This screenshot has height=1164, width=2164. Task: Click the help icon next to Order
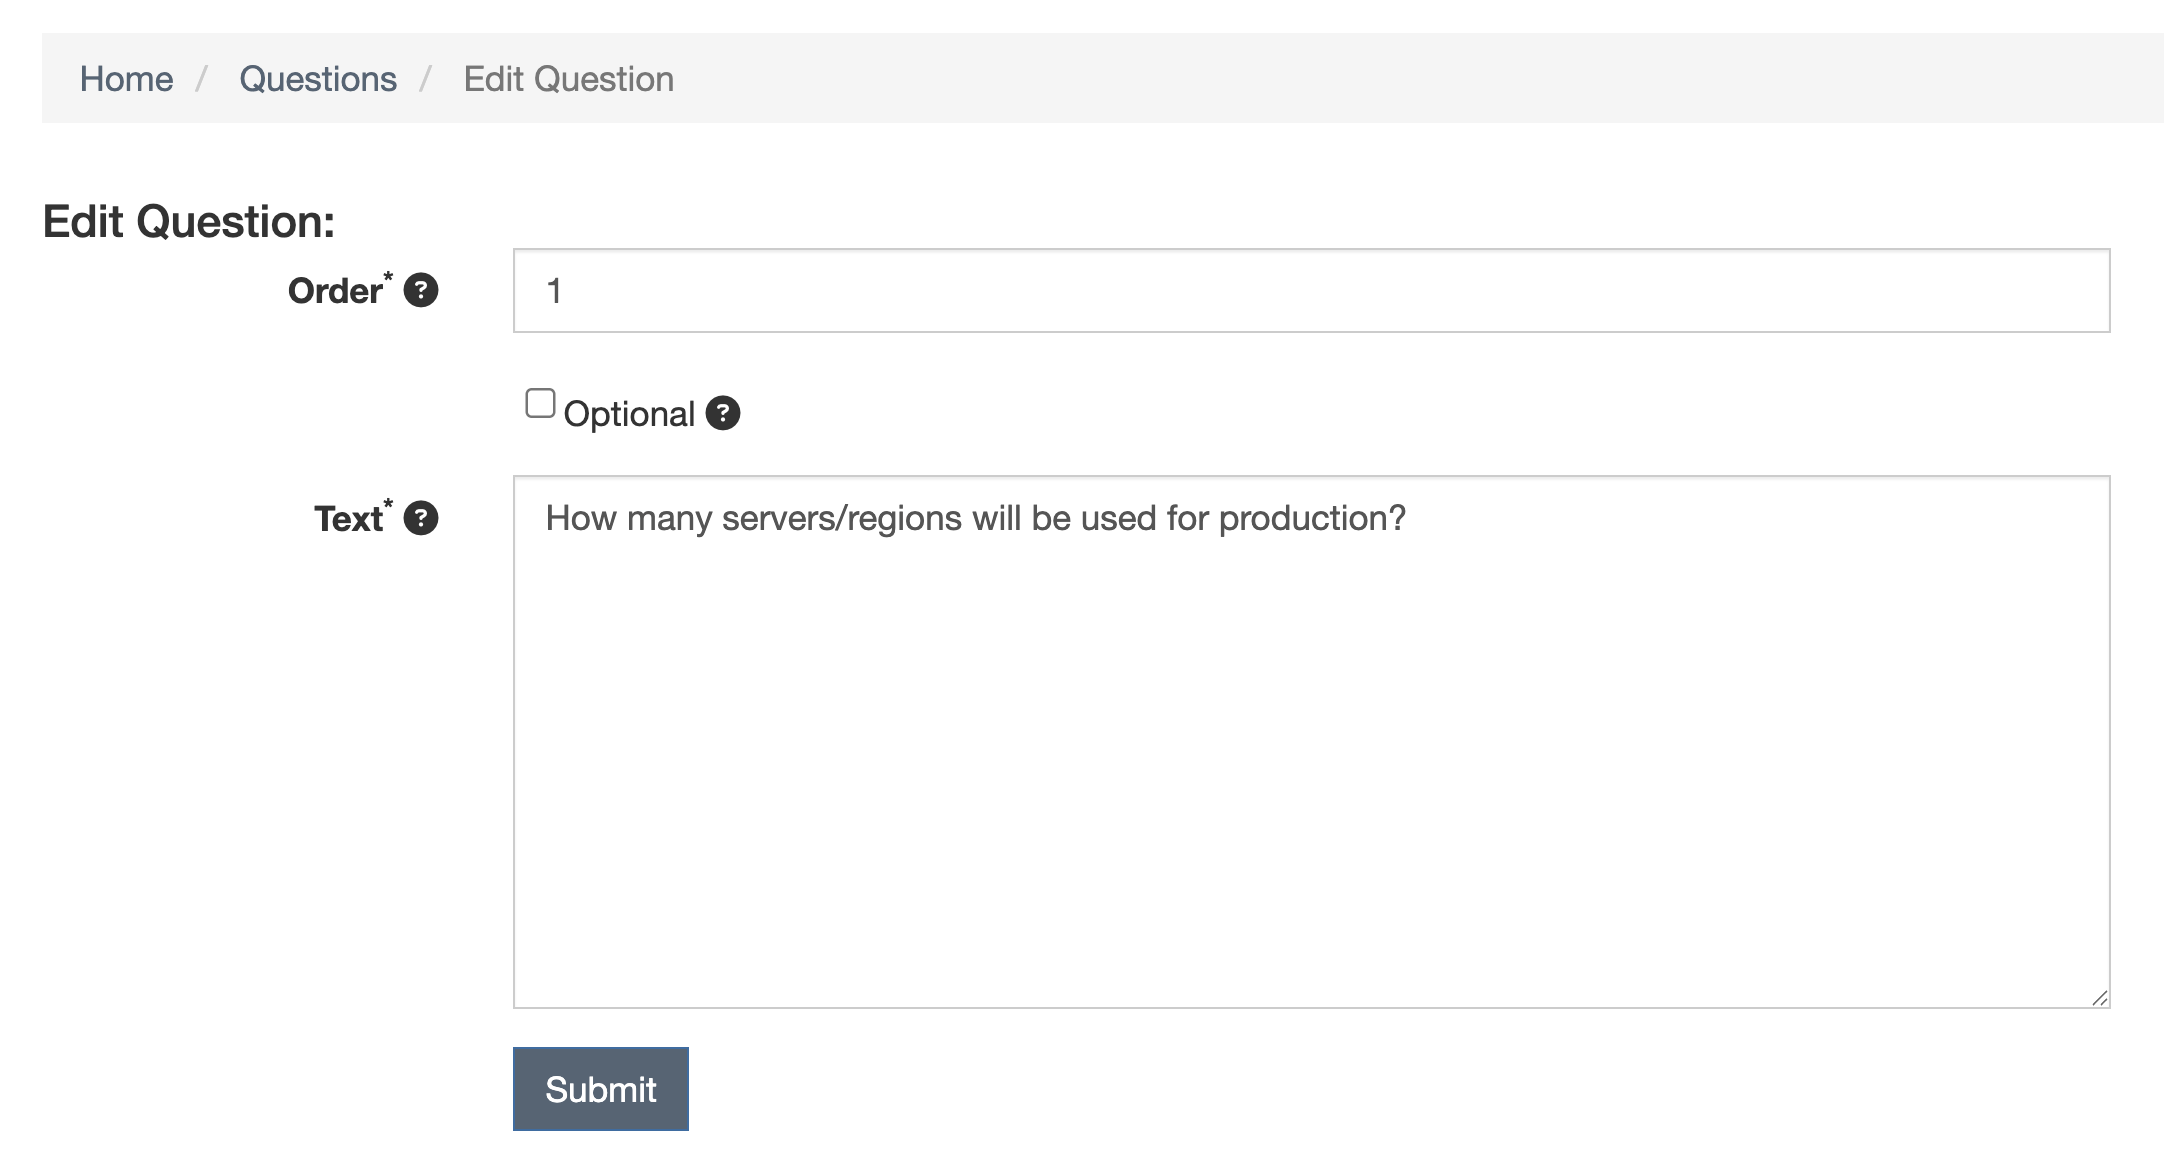(421, 291)
